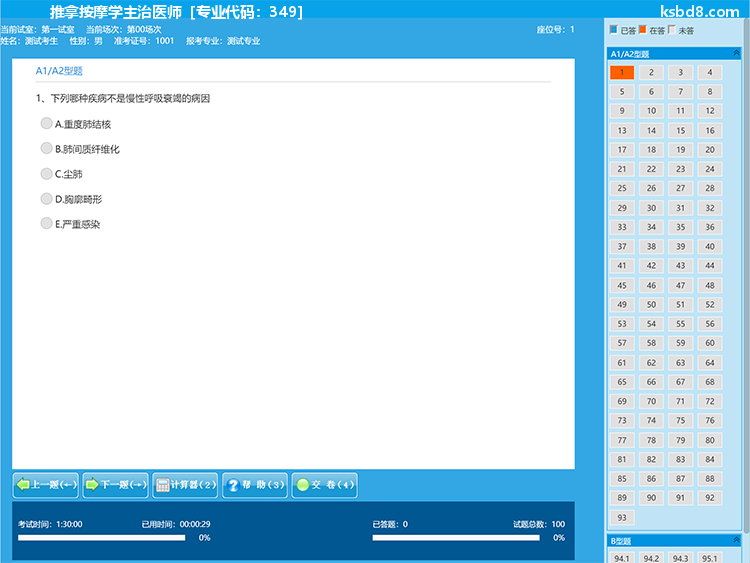Jump to question 2 in navigator
Image resolution: width=750 pixels, height=563 pixels.
(x=651, y=72)
